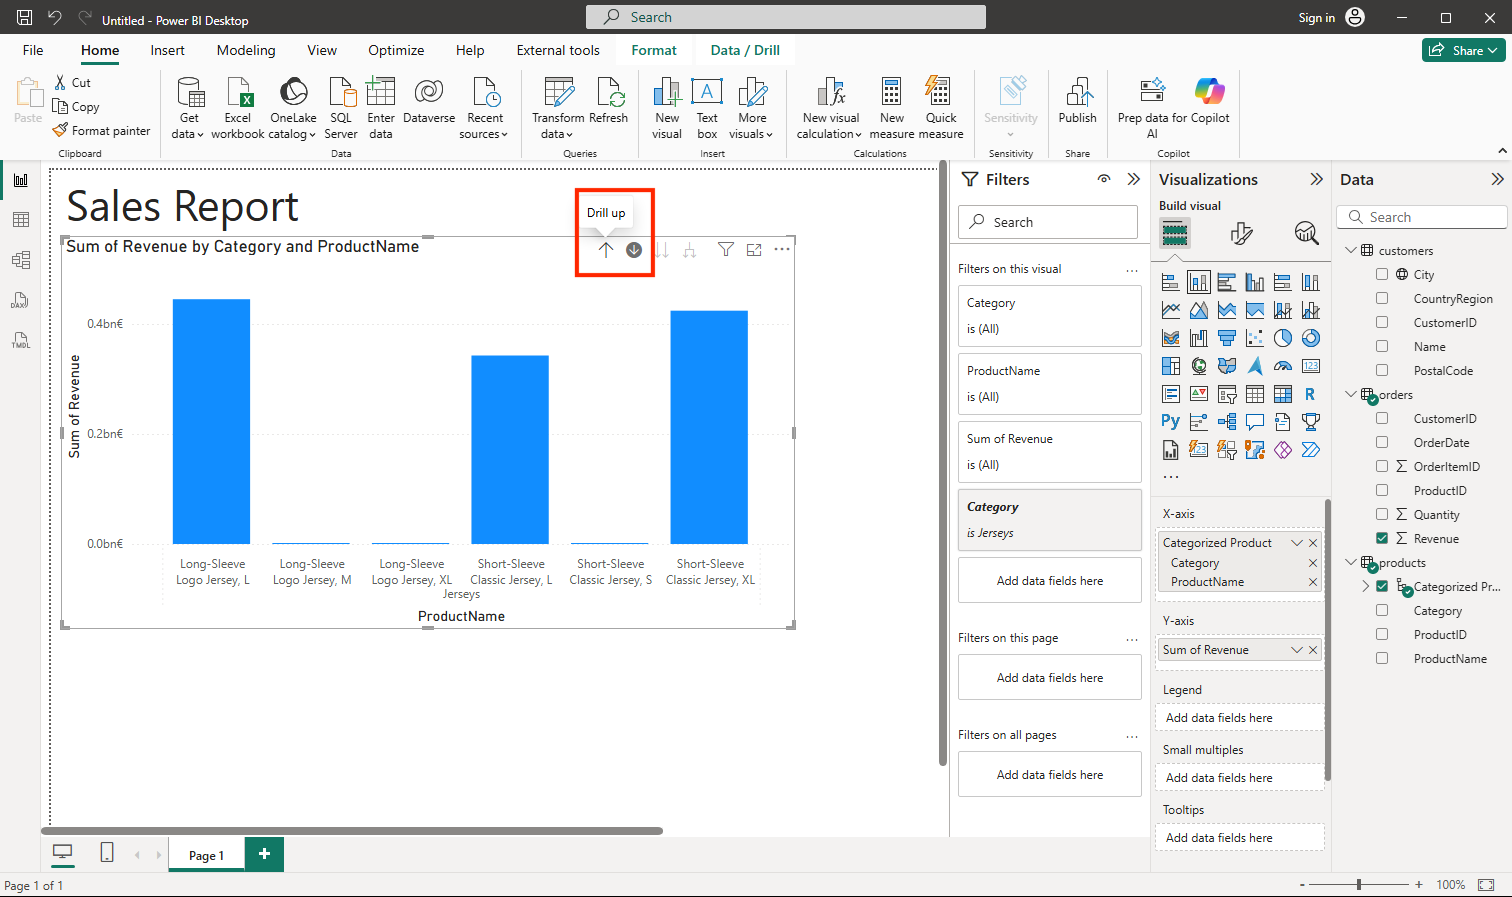Collapse the orders table in Data pane

1350,394
